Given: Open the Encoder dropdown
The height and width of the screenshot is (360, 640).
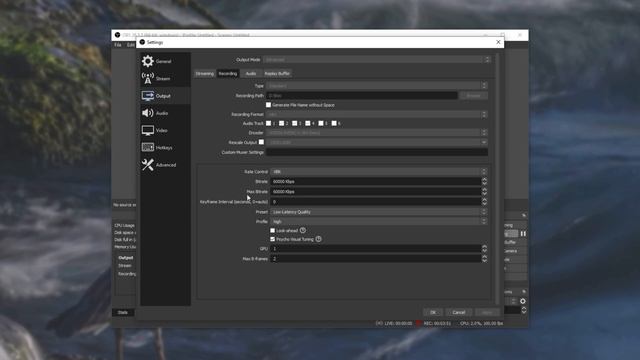Looking at the screenshot, I should coord(377,133).
